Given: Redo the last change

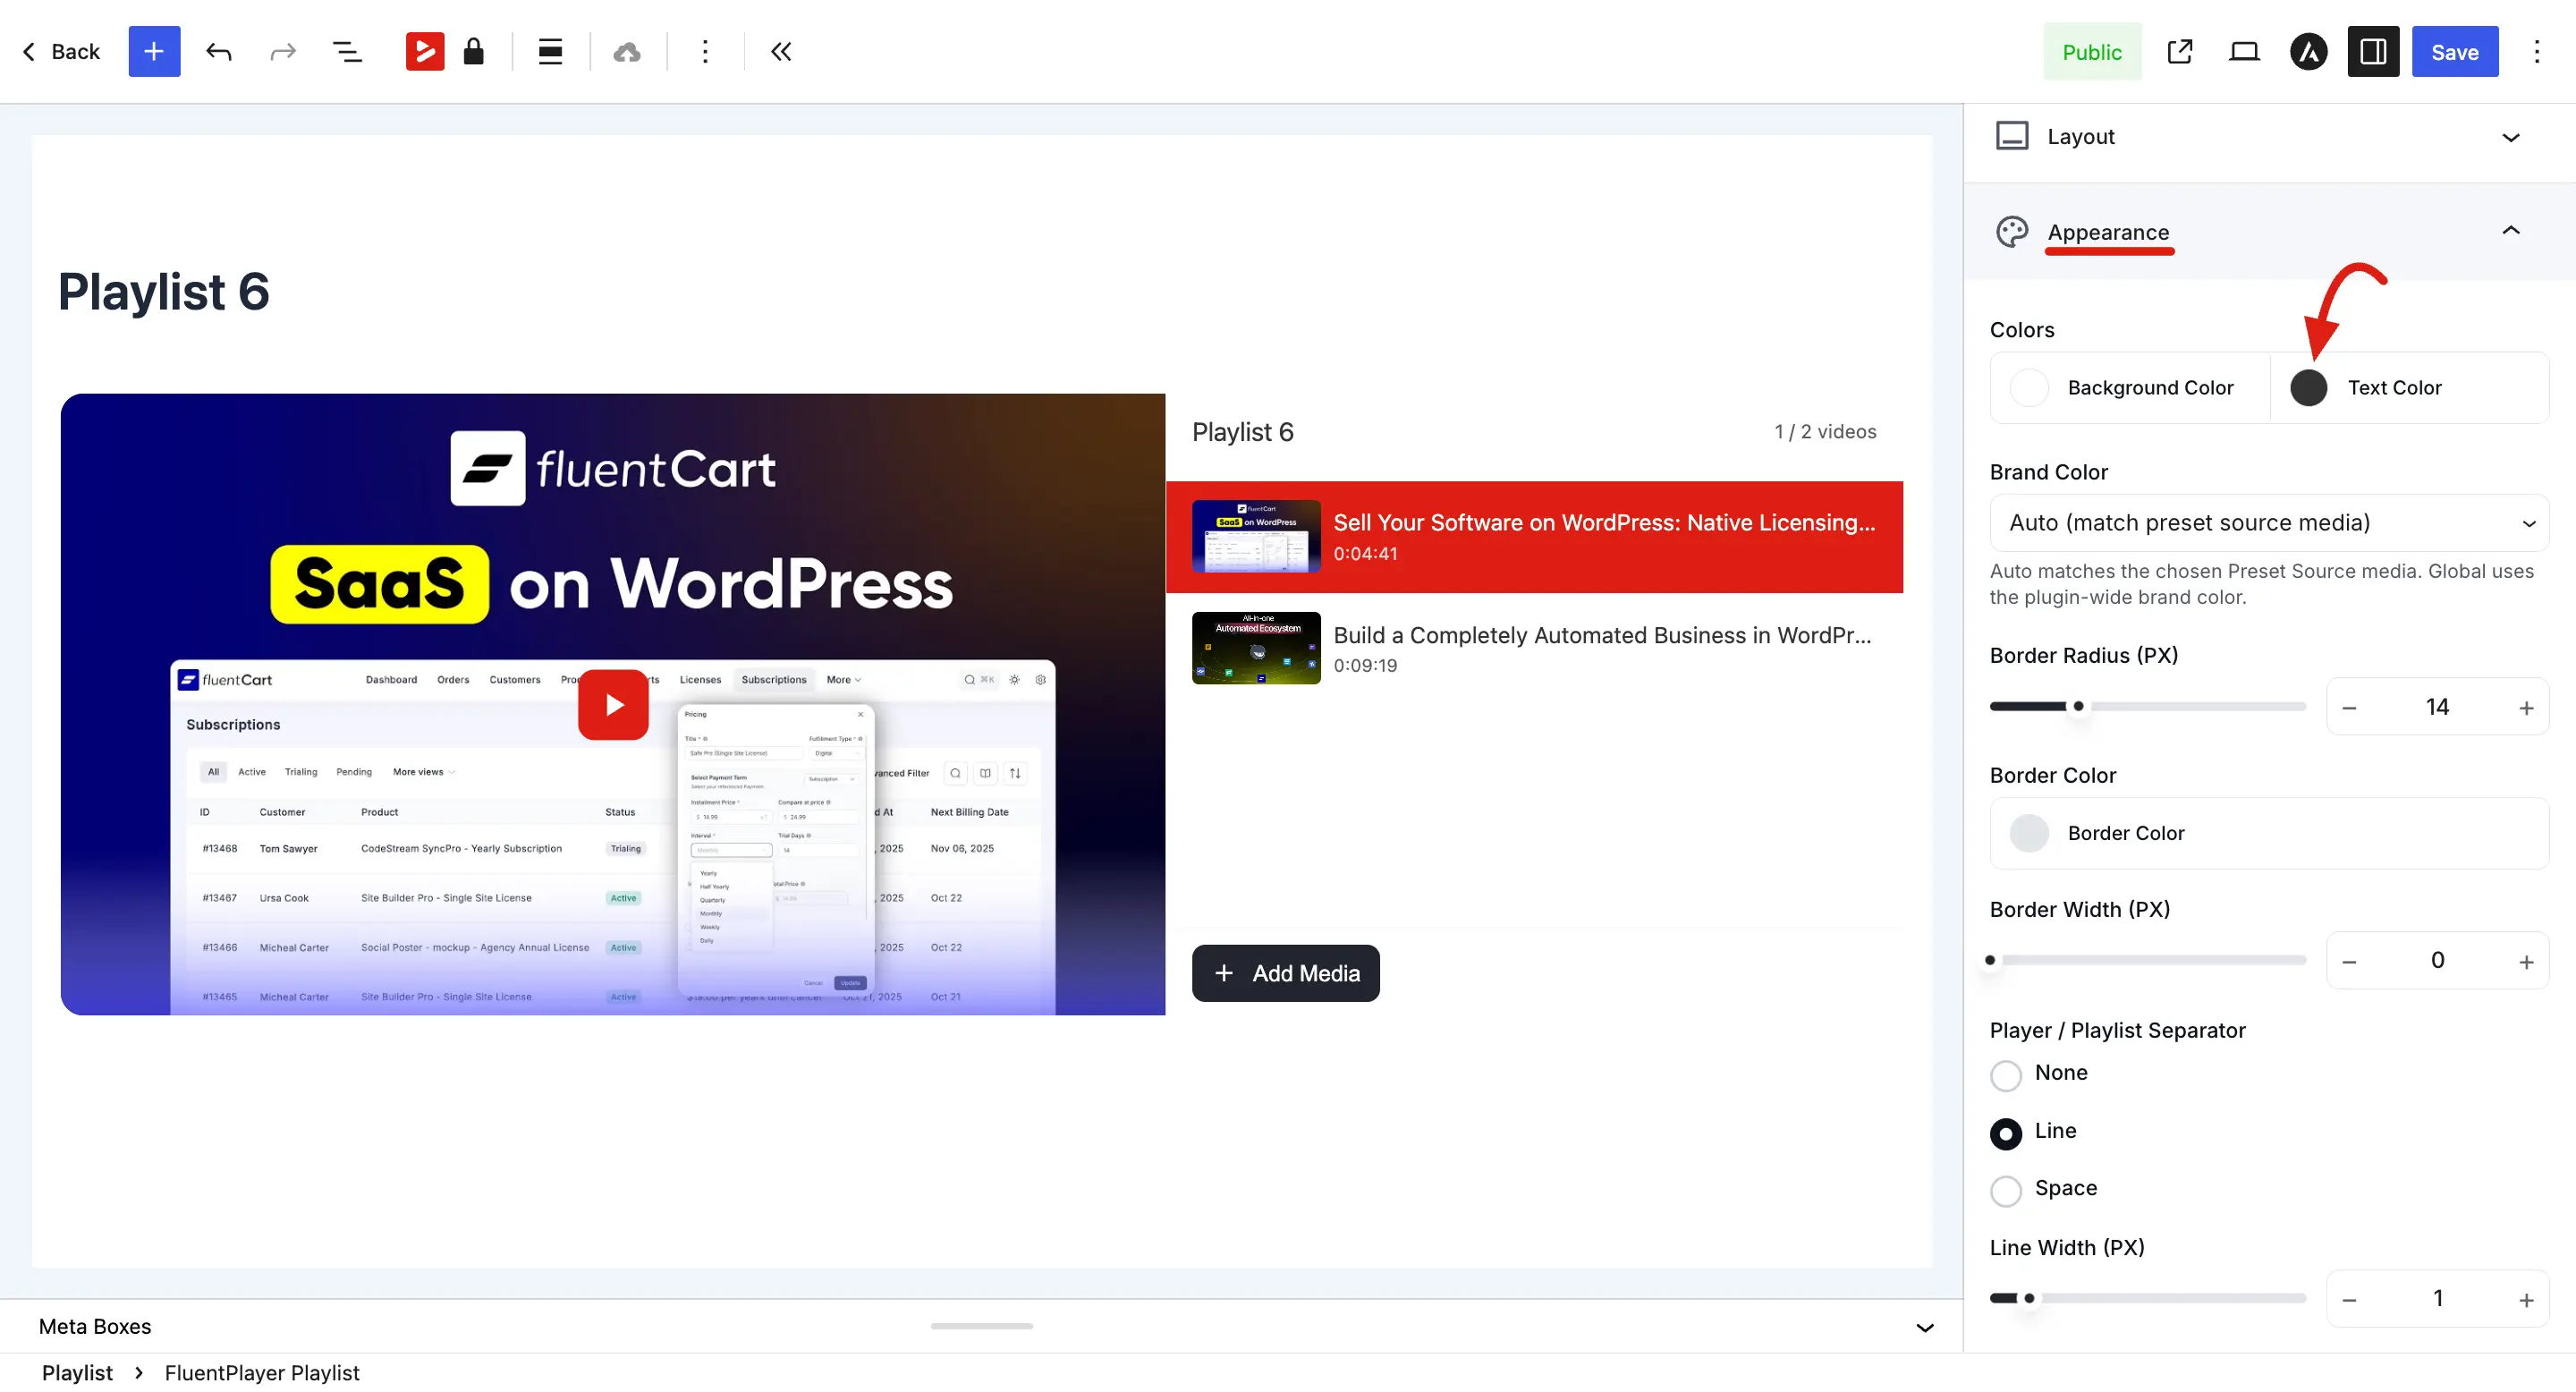Looking at the screenshot, I should 283,51.
